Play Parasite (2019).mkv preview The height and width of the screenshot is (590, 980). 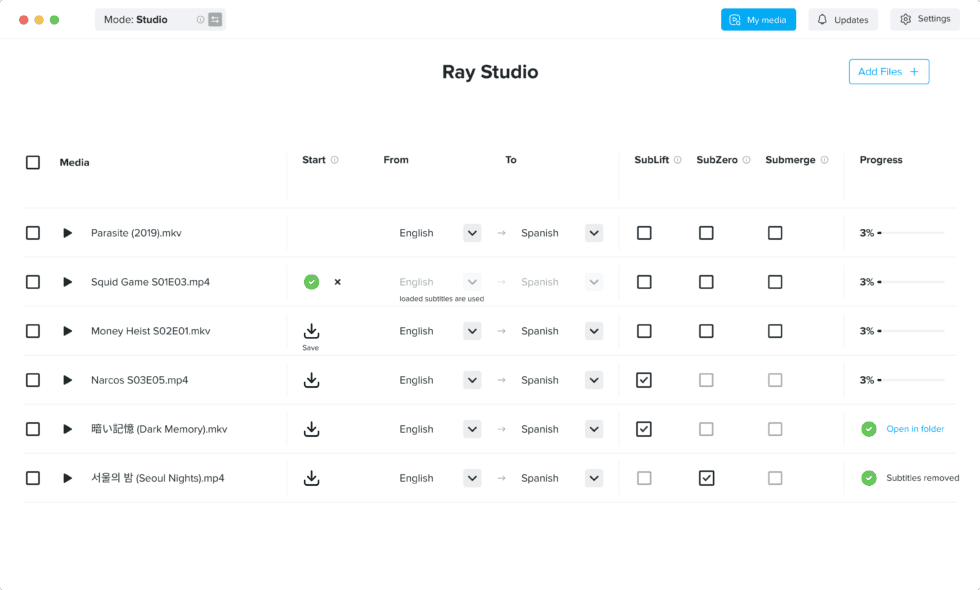[68, 233]
